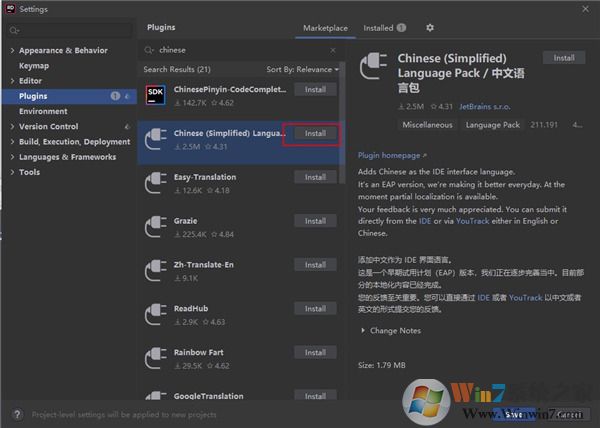Expand the Tools section
The width and height of the screenshot is (600, 428).
12,172
